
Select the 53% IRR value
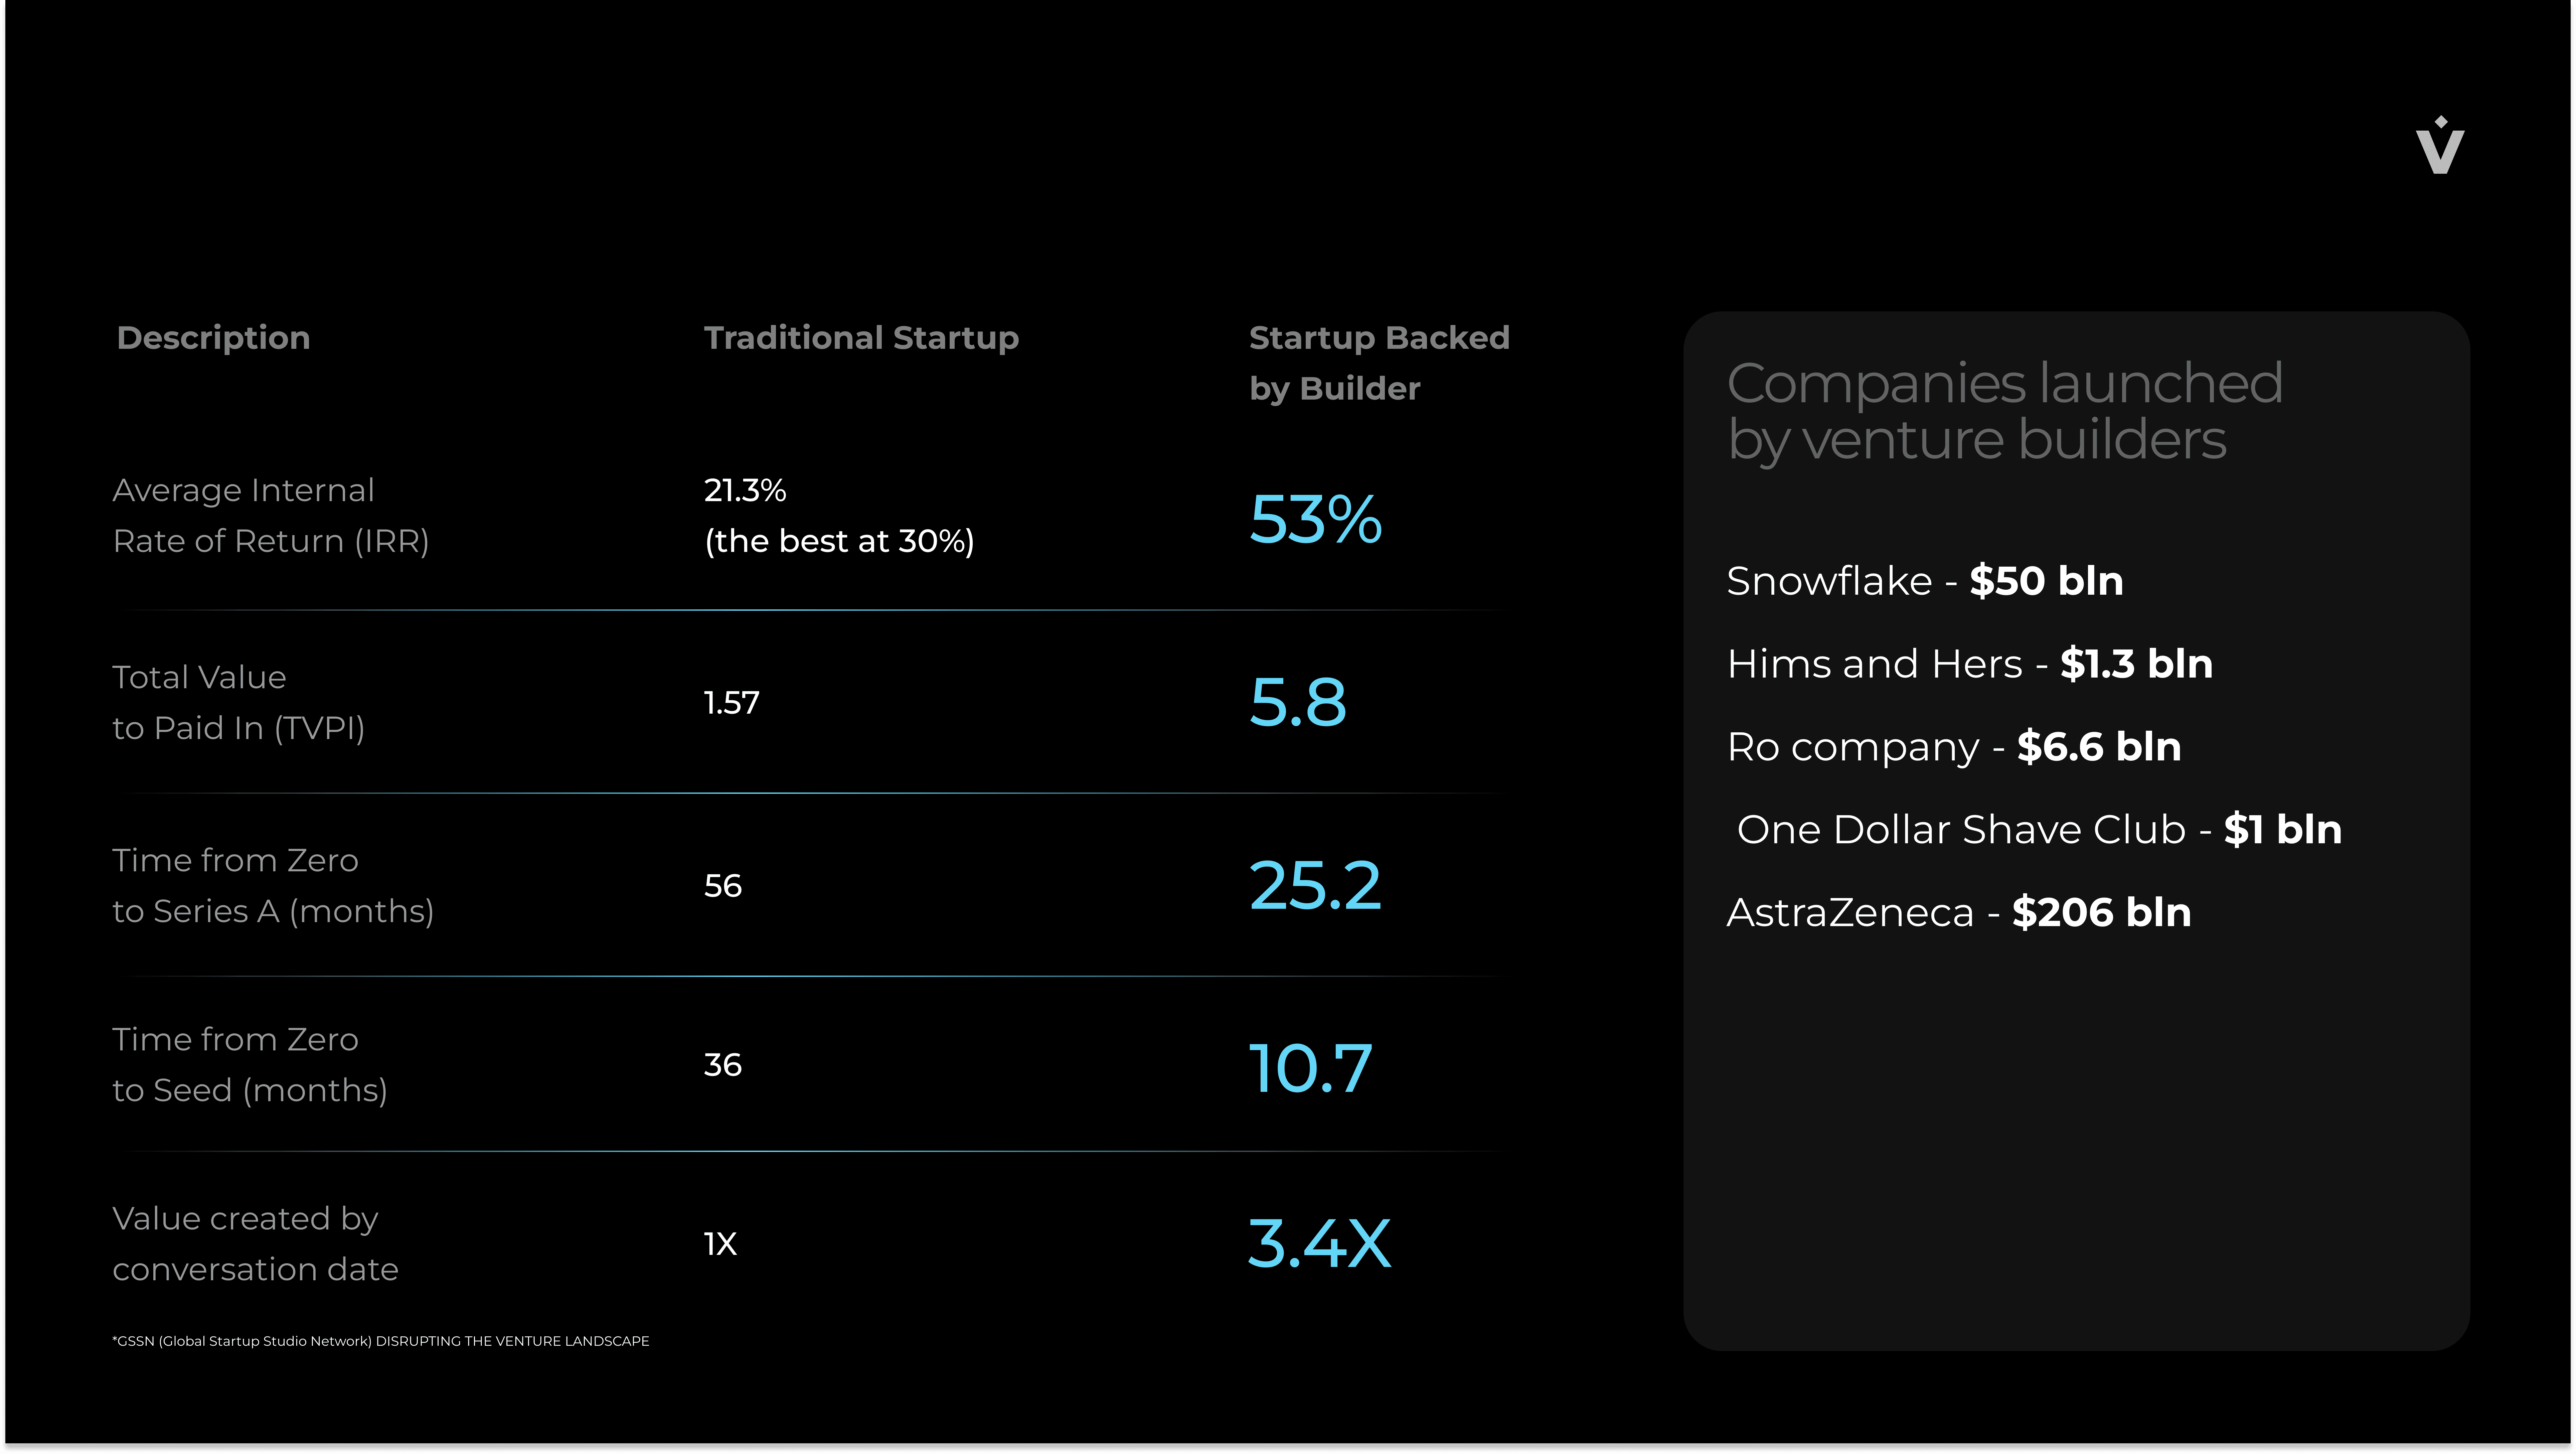click(1315, 519)
